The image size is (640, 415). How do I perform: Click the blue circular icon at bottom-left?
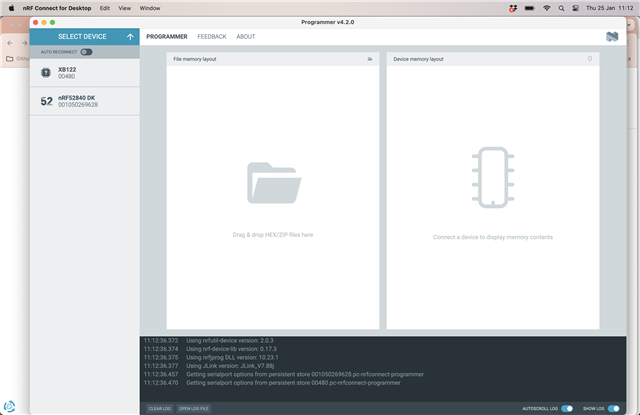tap(9, 406)
